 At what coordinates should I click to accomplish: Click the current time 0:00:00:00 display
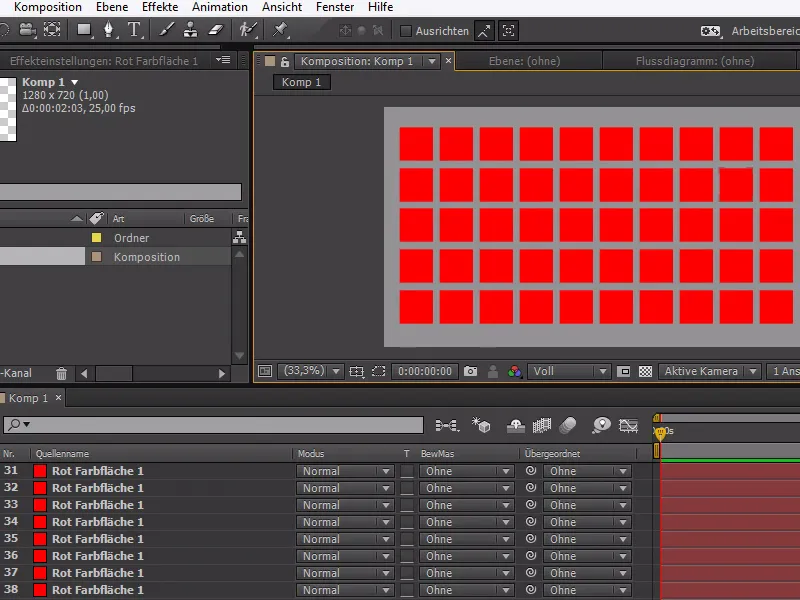425,371
